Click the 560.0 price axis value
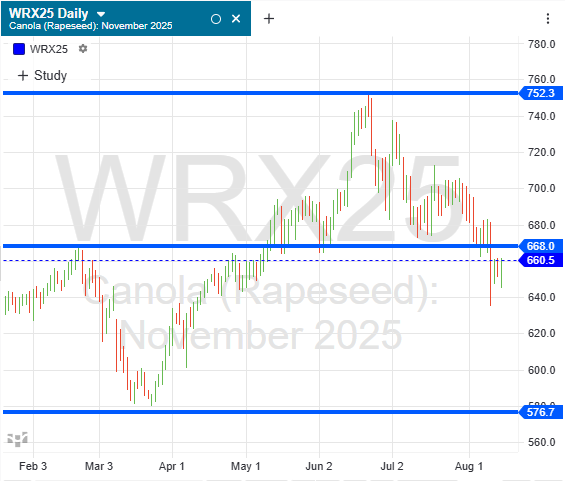 tap(542, 442)
